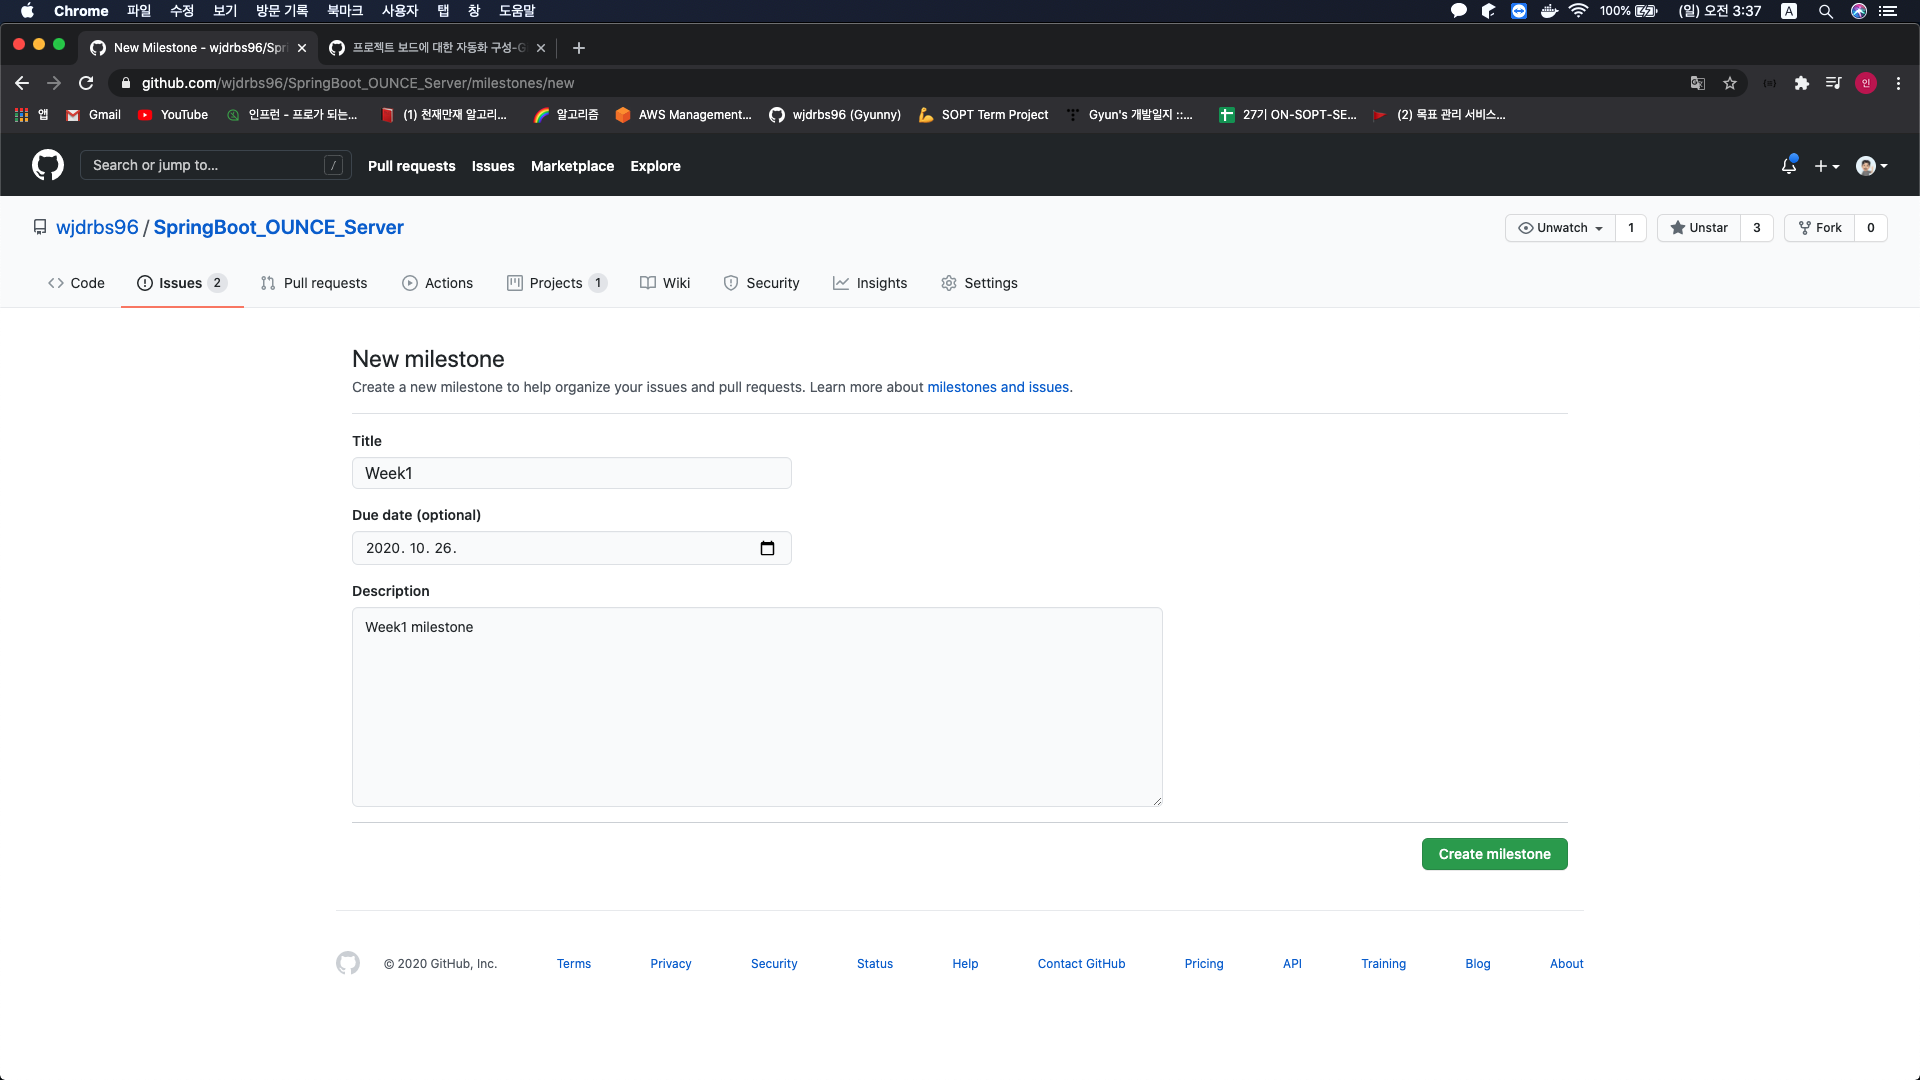Switch to the Pull requests repository tab
1920x1080 pixels.
(x=314, y=283)
